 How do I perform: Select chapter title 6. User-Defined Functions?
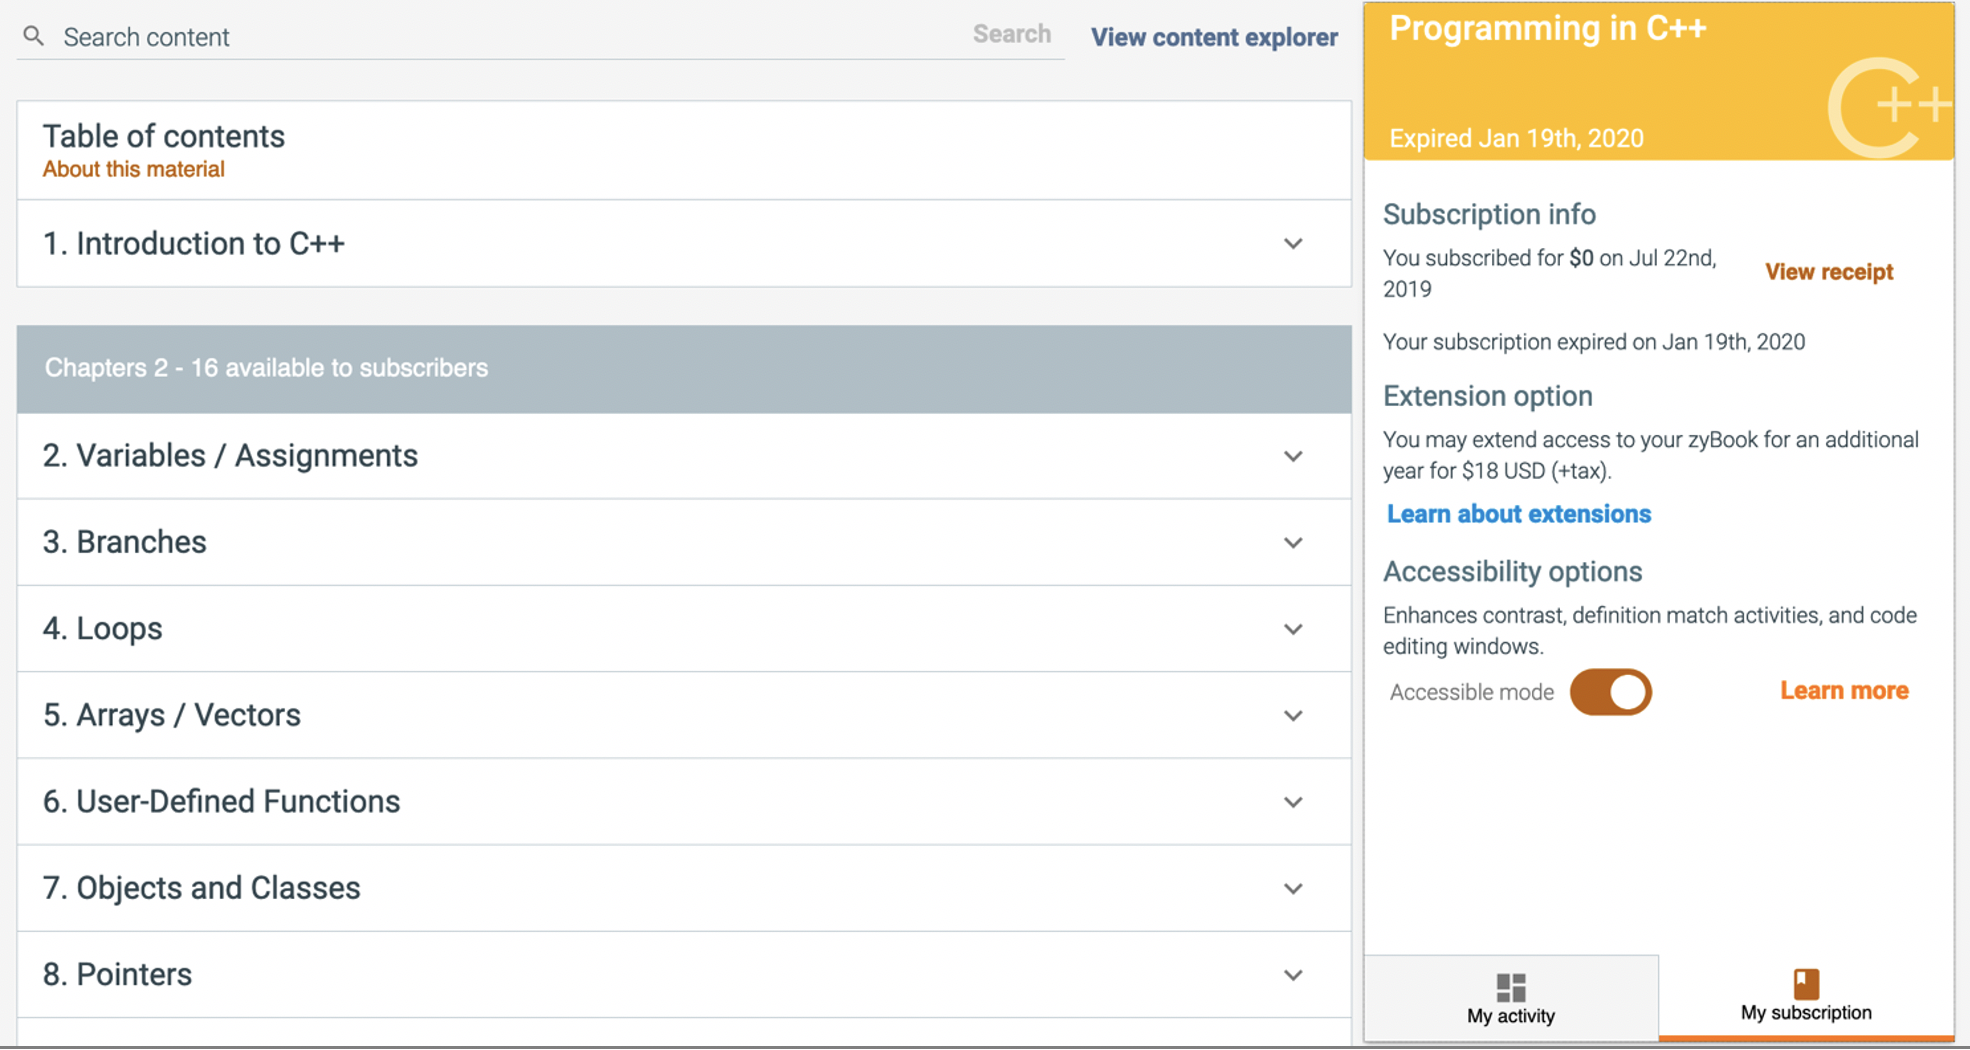coord(221,801)
